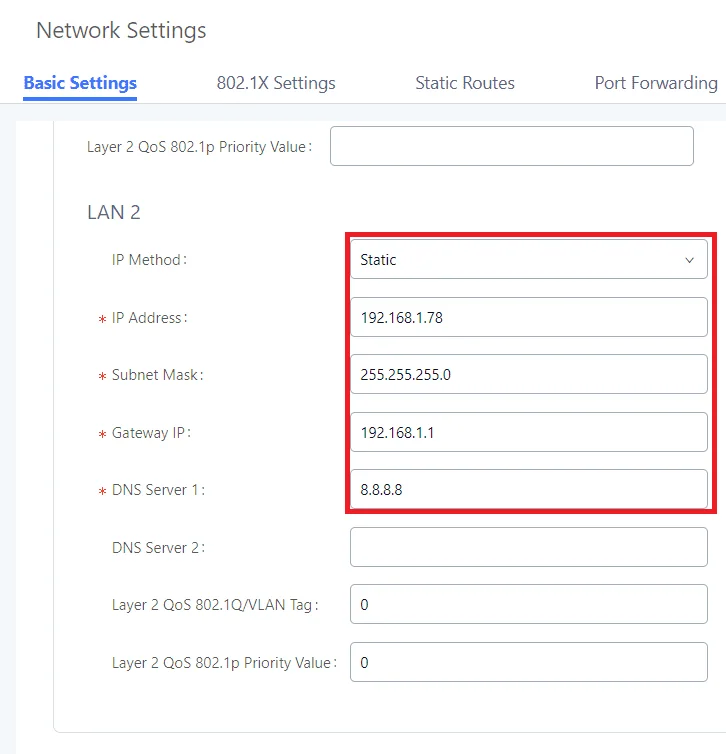Click the chevron arrow in IP Method box

tap(689, 260)
